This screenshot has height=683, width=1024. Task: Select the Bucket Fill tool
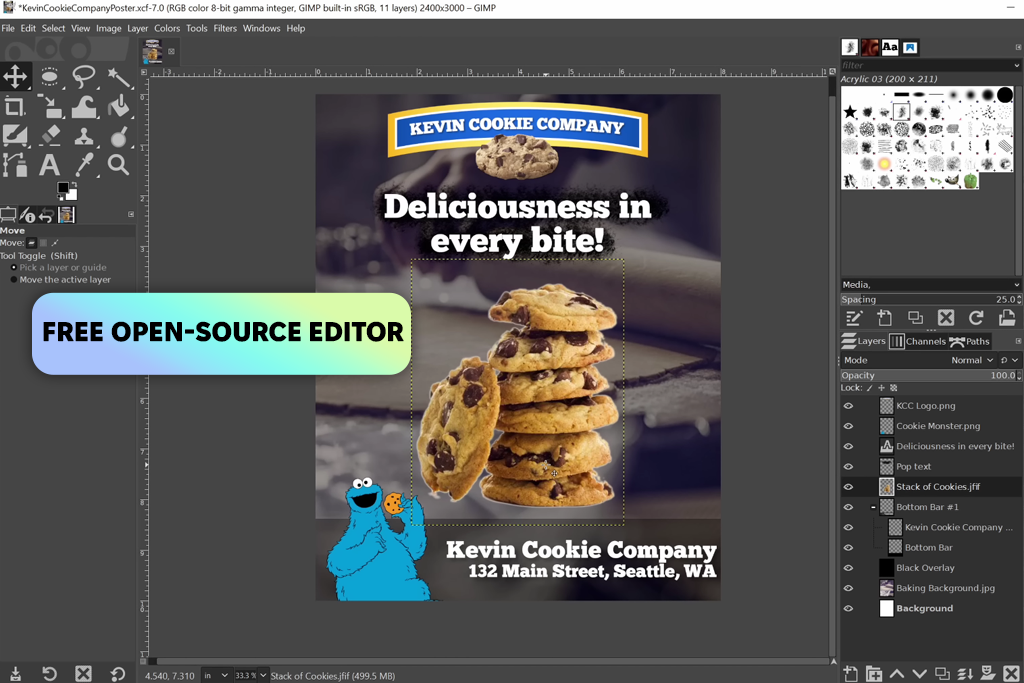tap(118, 106)
